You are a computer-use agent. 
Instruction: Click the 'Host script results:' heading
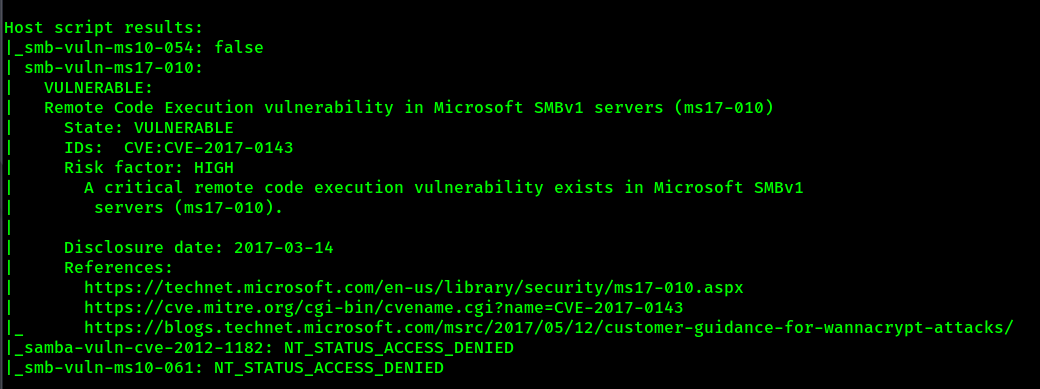(103, 29)
